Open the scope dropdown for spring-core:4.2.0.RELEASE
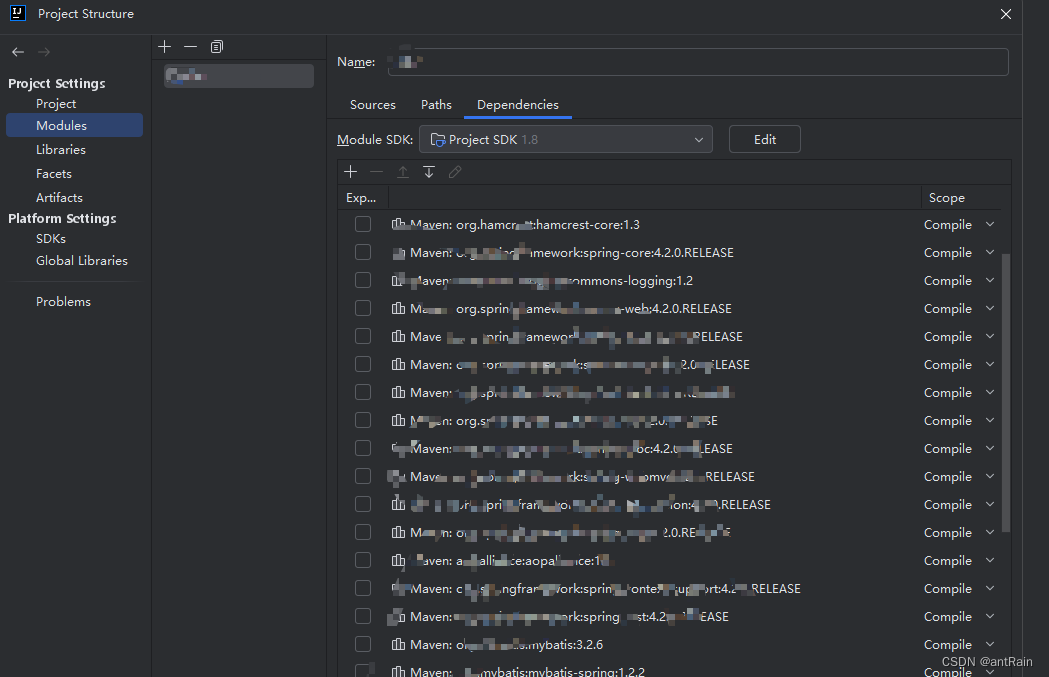 pyautogui.click(x=990, y=252)
